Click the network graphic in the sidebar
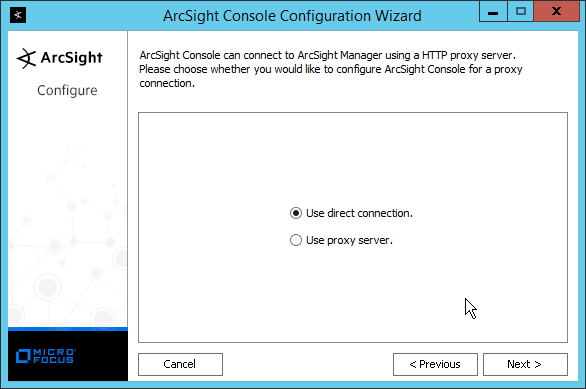The height and width of the screenshot is (389, 586). click(68, 235)
